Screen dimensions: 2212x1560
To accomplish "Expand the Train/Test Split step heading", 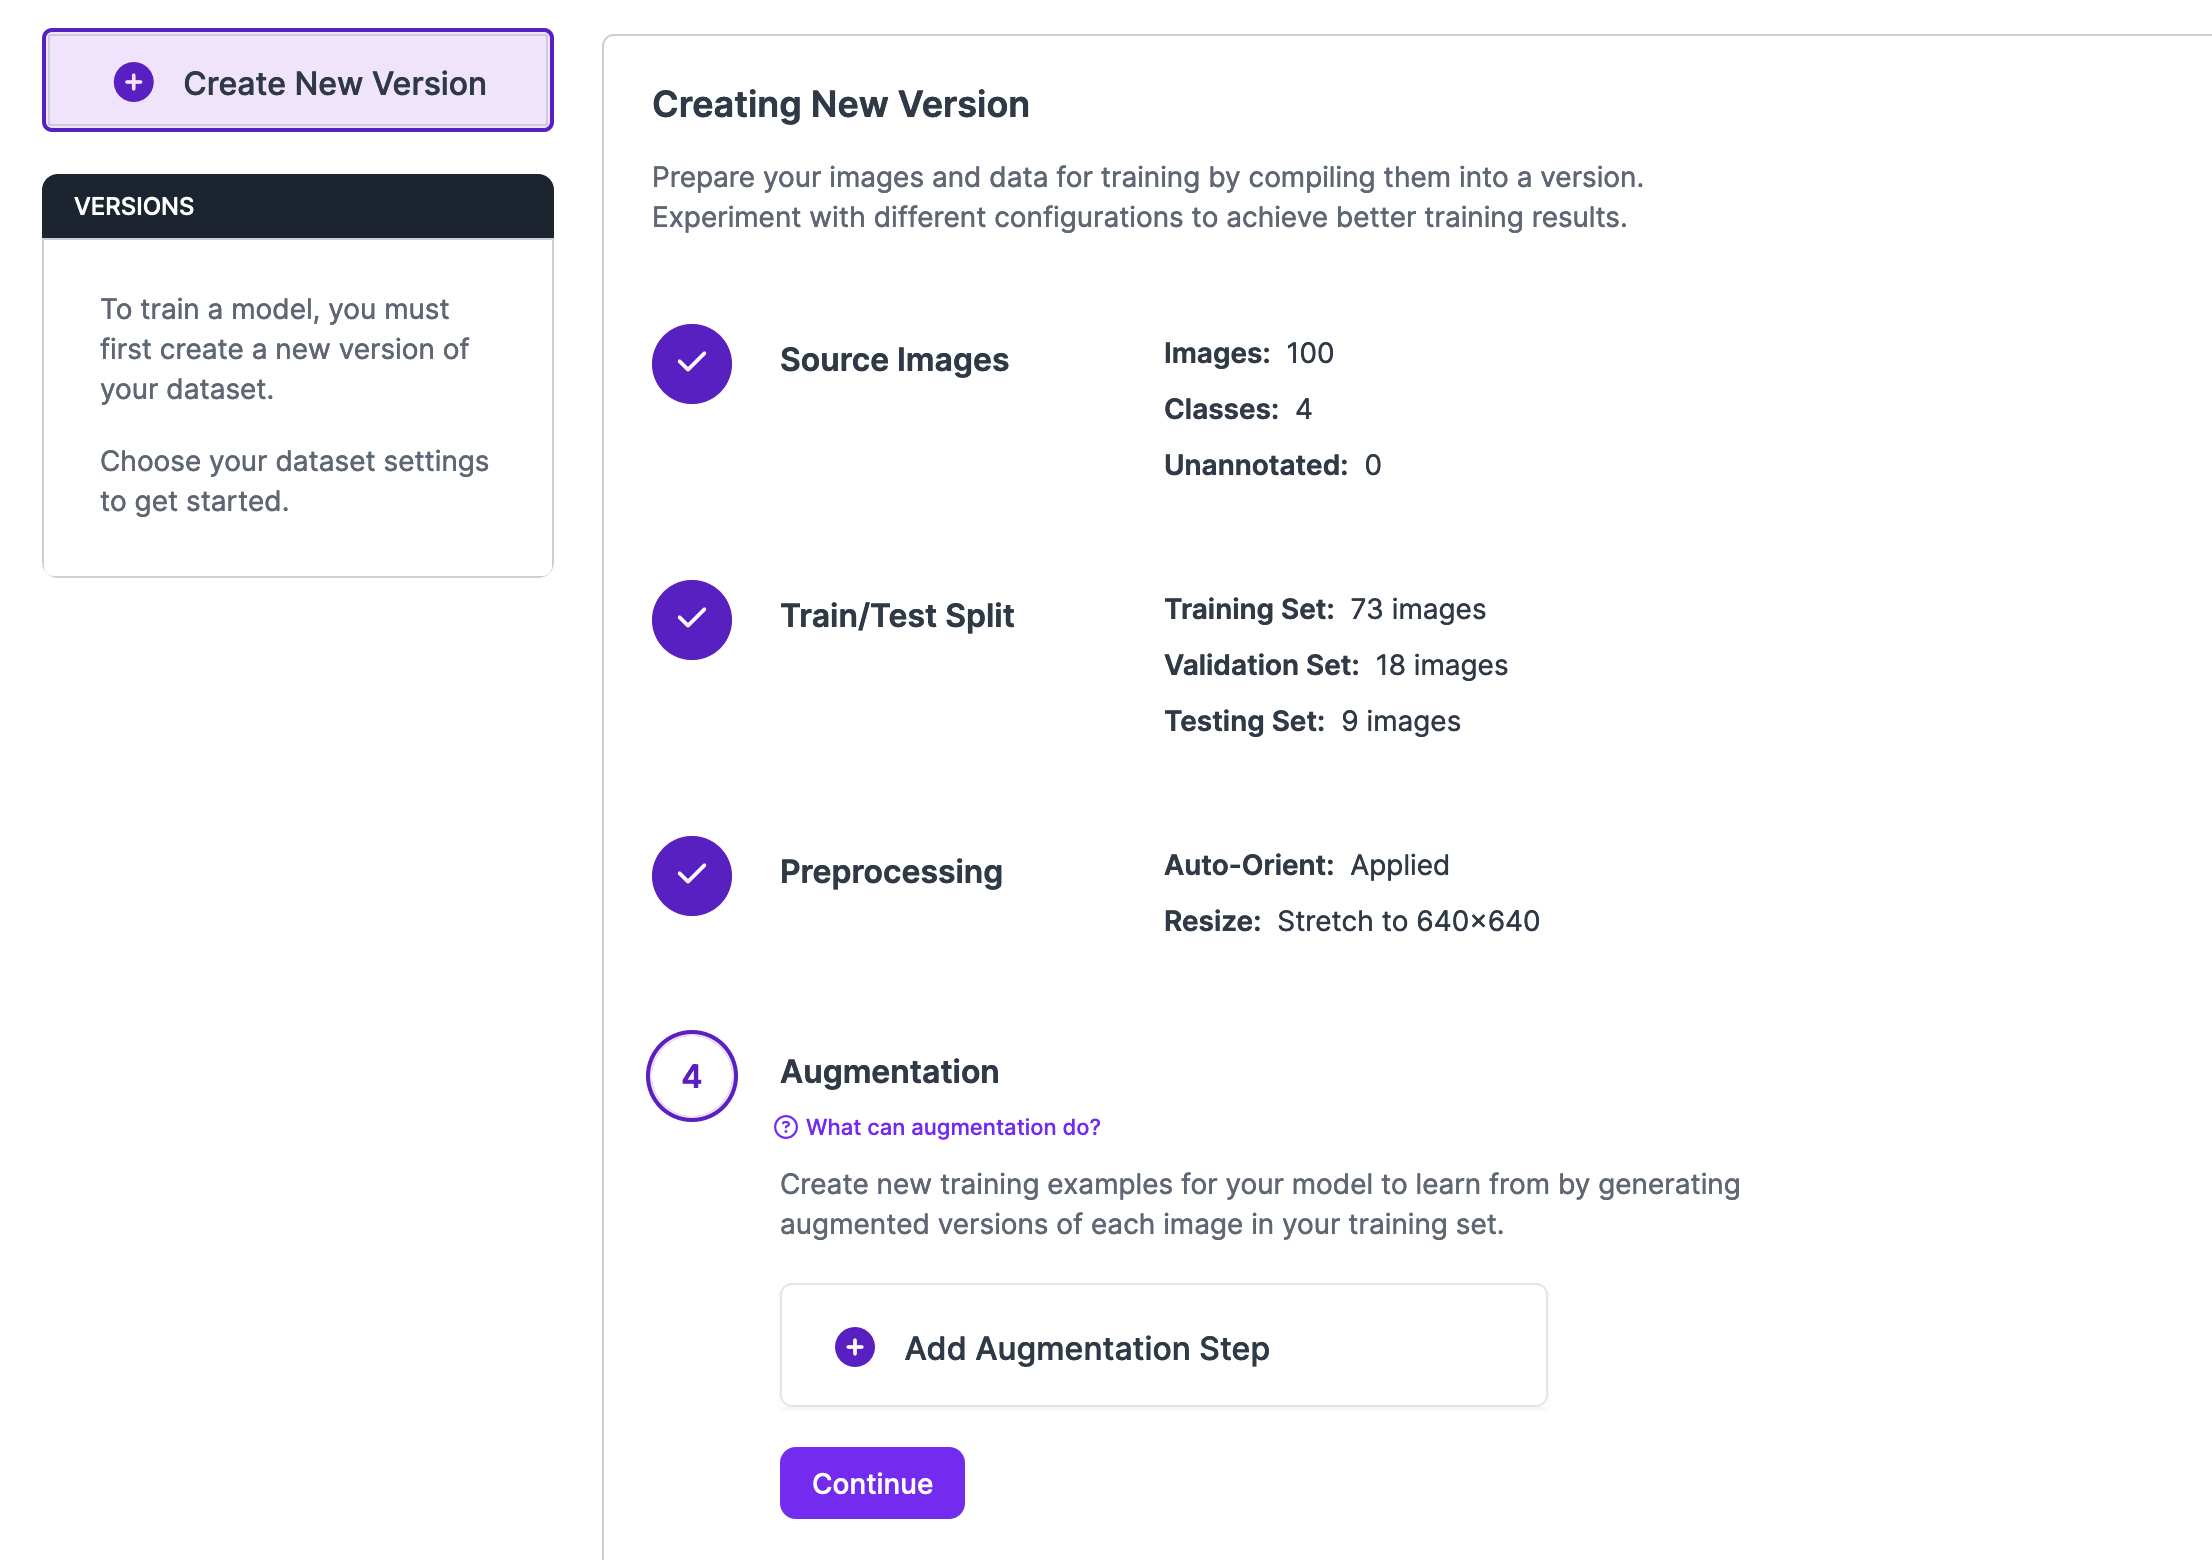I will pos(897,616).
